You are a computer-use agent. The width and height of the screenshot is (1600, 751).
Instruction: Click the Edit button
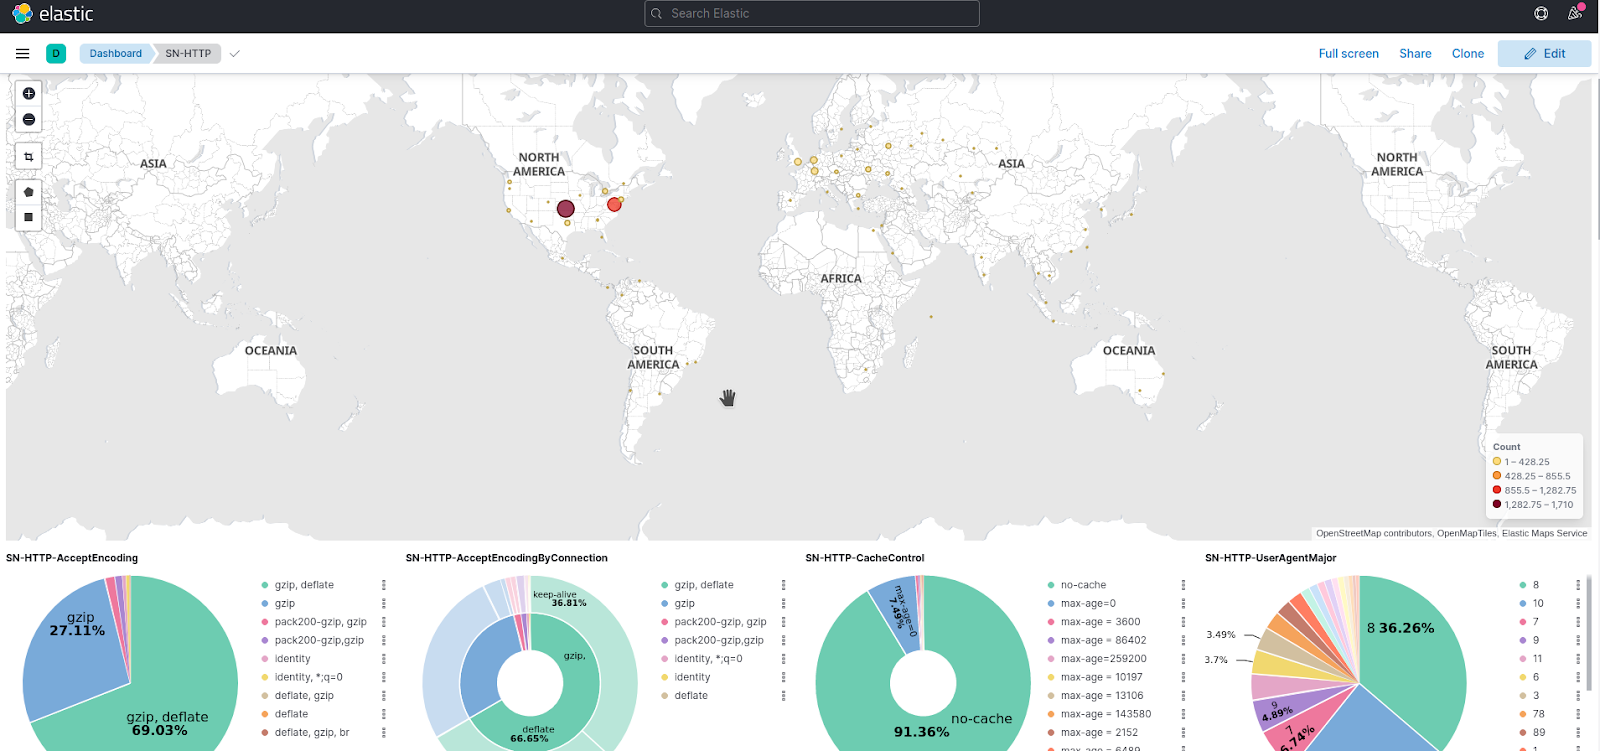[1544, 54]
